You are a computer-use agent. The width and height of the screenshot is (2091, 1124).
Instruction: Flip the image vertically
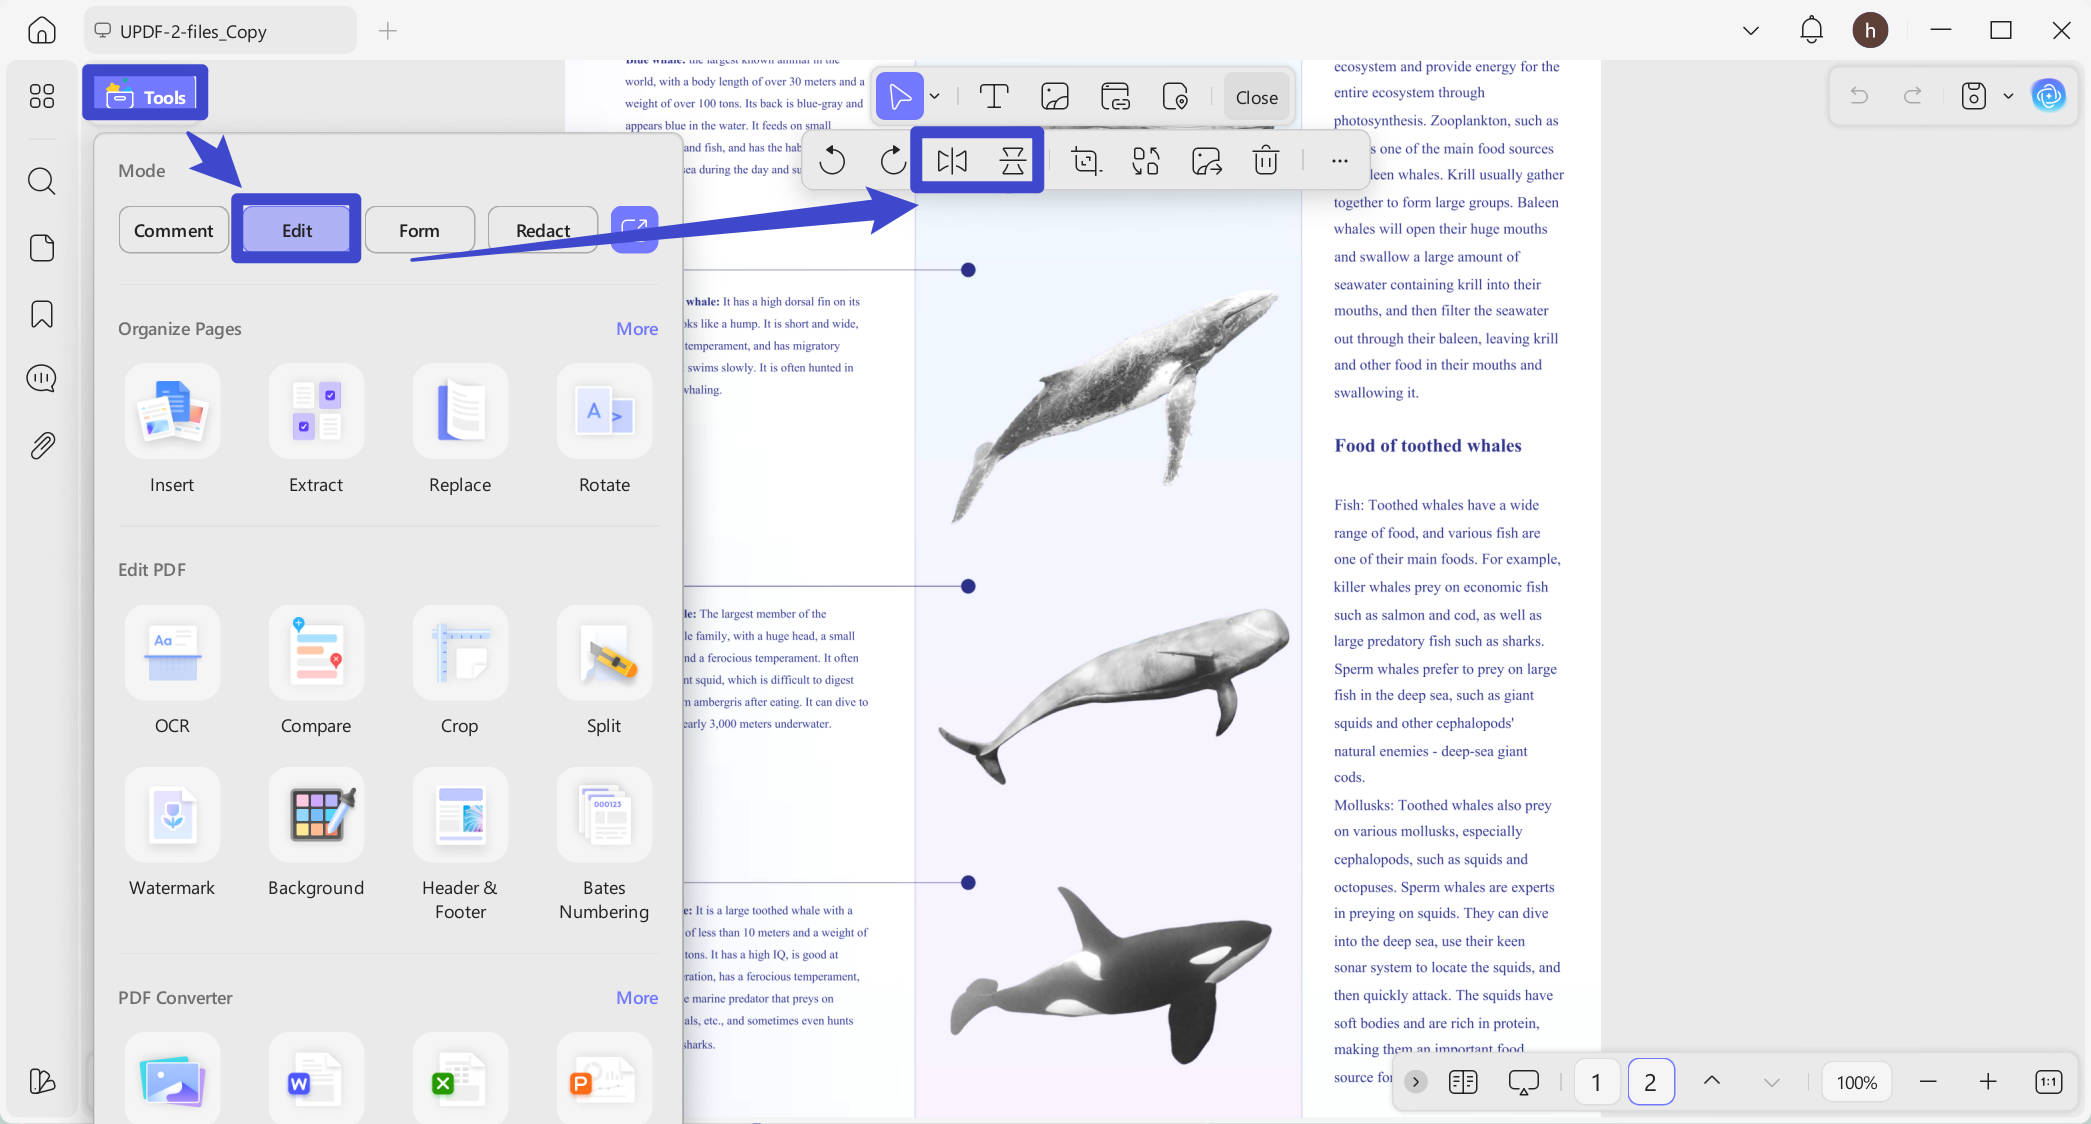(x=1013, y=160)
